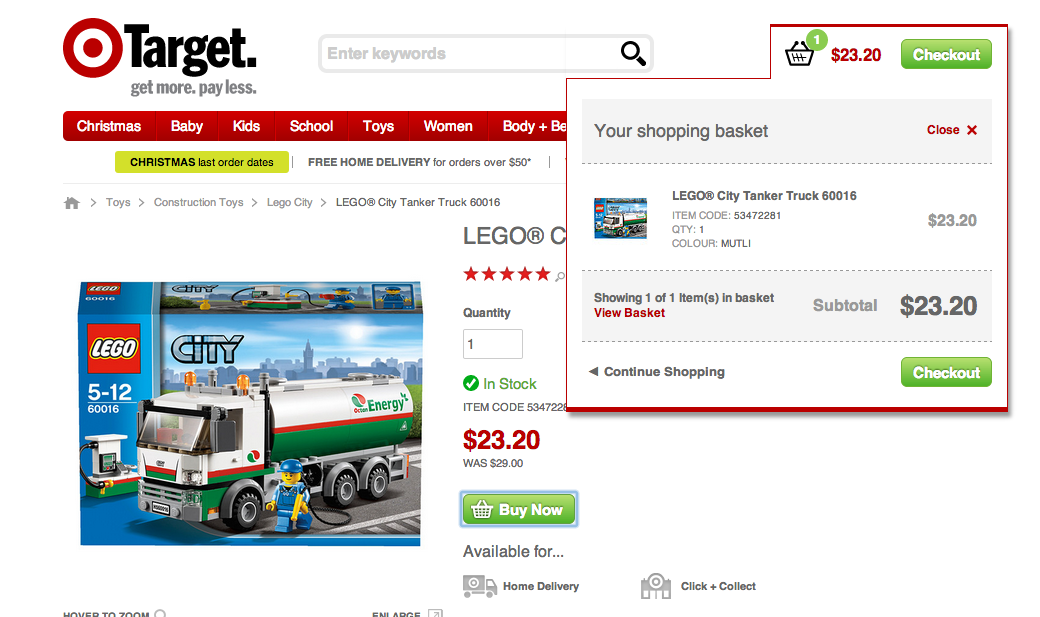Click the Quantity input box
The width and height of the screenshot is (1040, 617).
click(492, 344)
